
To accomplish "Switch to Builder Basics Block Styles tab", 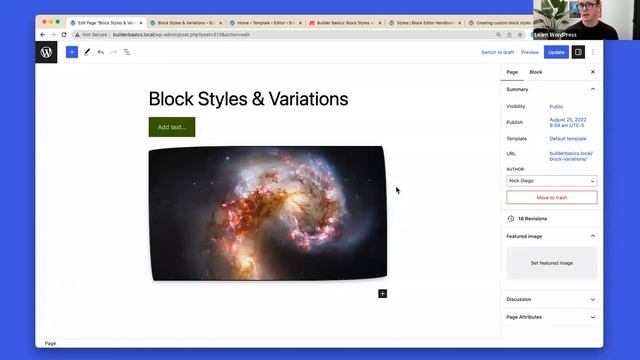I will coord(345,23).
